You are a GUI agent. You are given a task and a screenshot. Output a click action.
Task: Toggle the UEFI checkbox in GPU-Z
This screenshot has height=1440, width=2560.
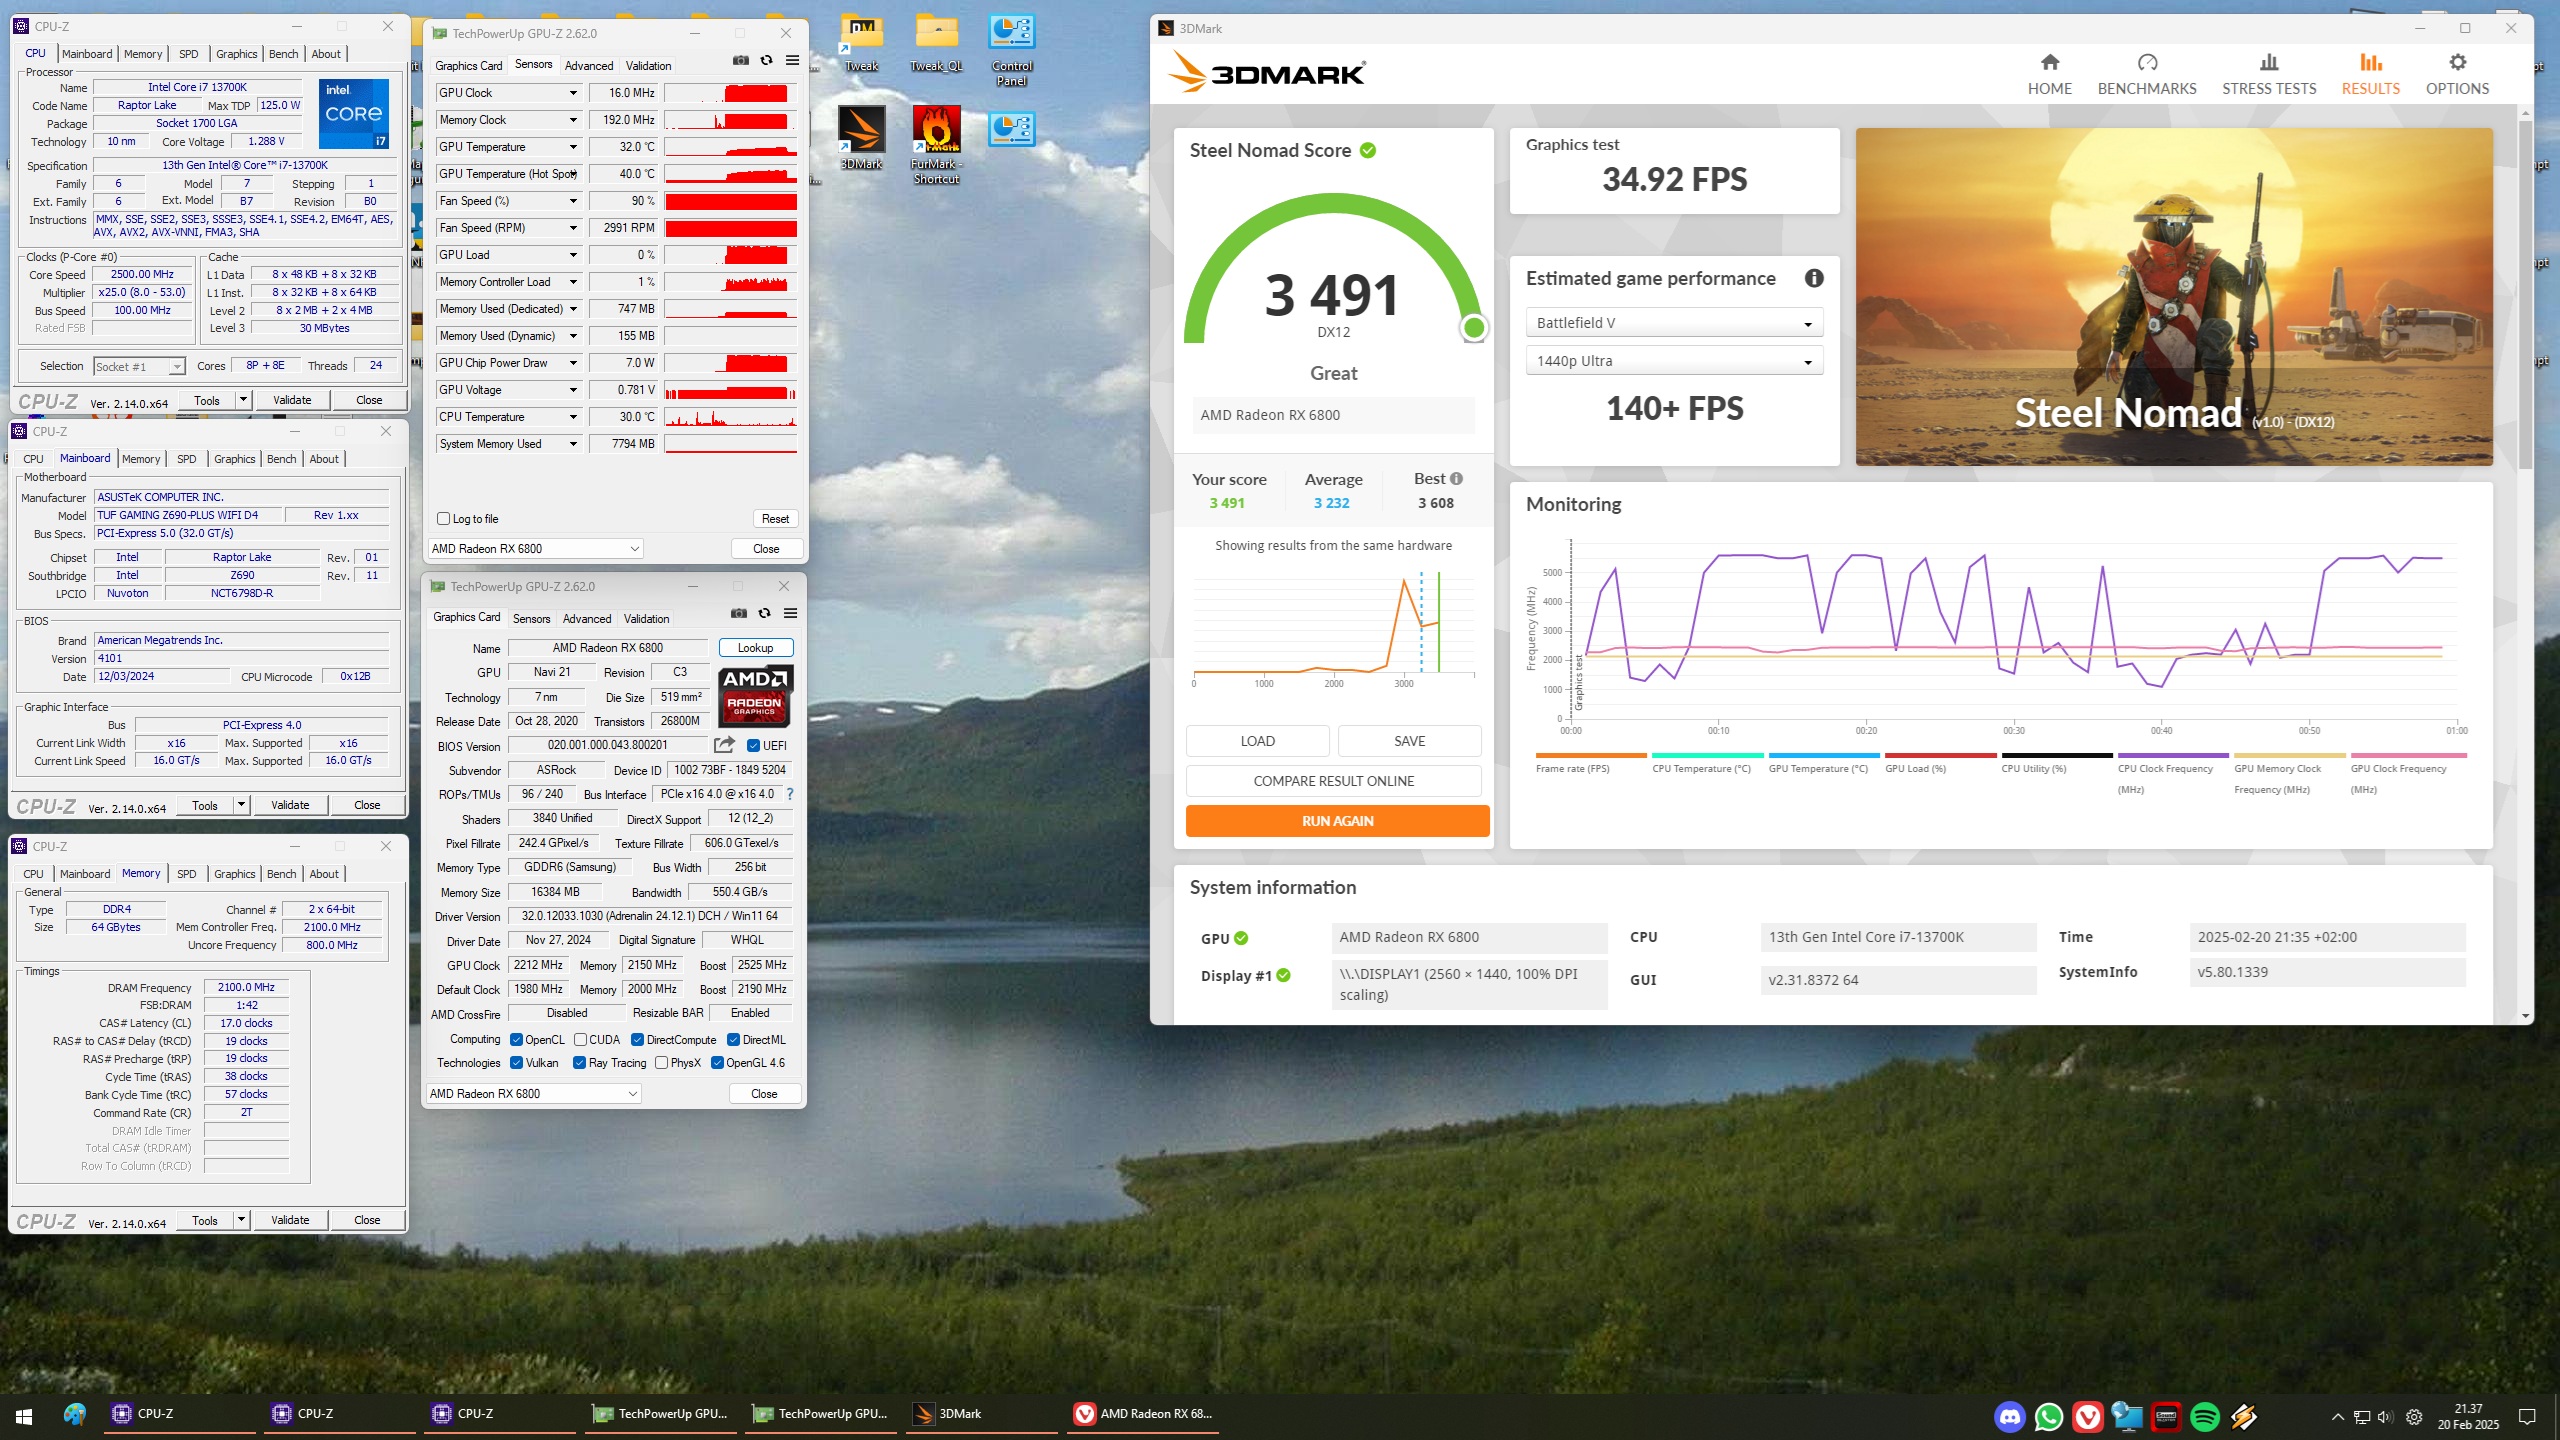[753, 746]
